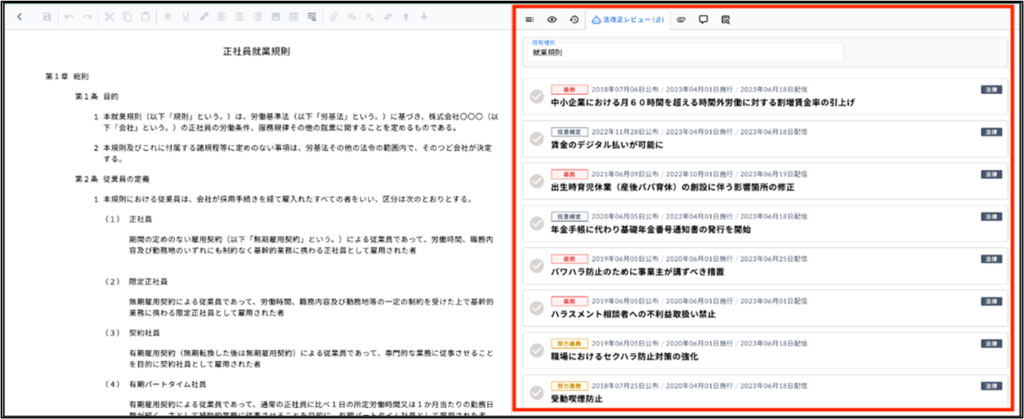Move item down with the down arrow
1024x419 pixels.
coord(424,17)
